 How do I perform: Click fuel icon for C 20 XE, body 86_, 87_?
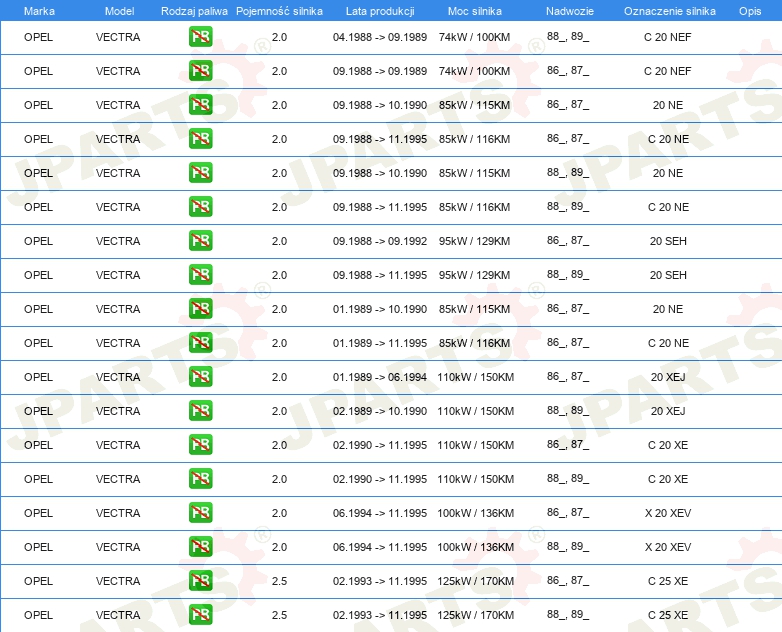[x=200, y=444]
